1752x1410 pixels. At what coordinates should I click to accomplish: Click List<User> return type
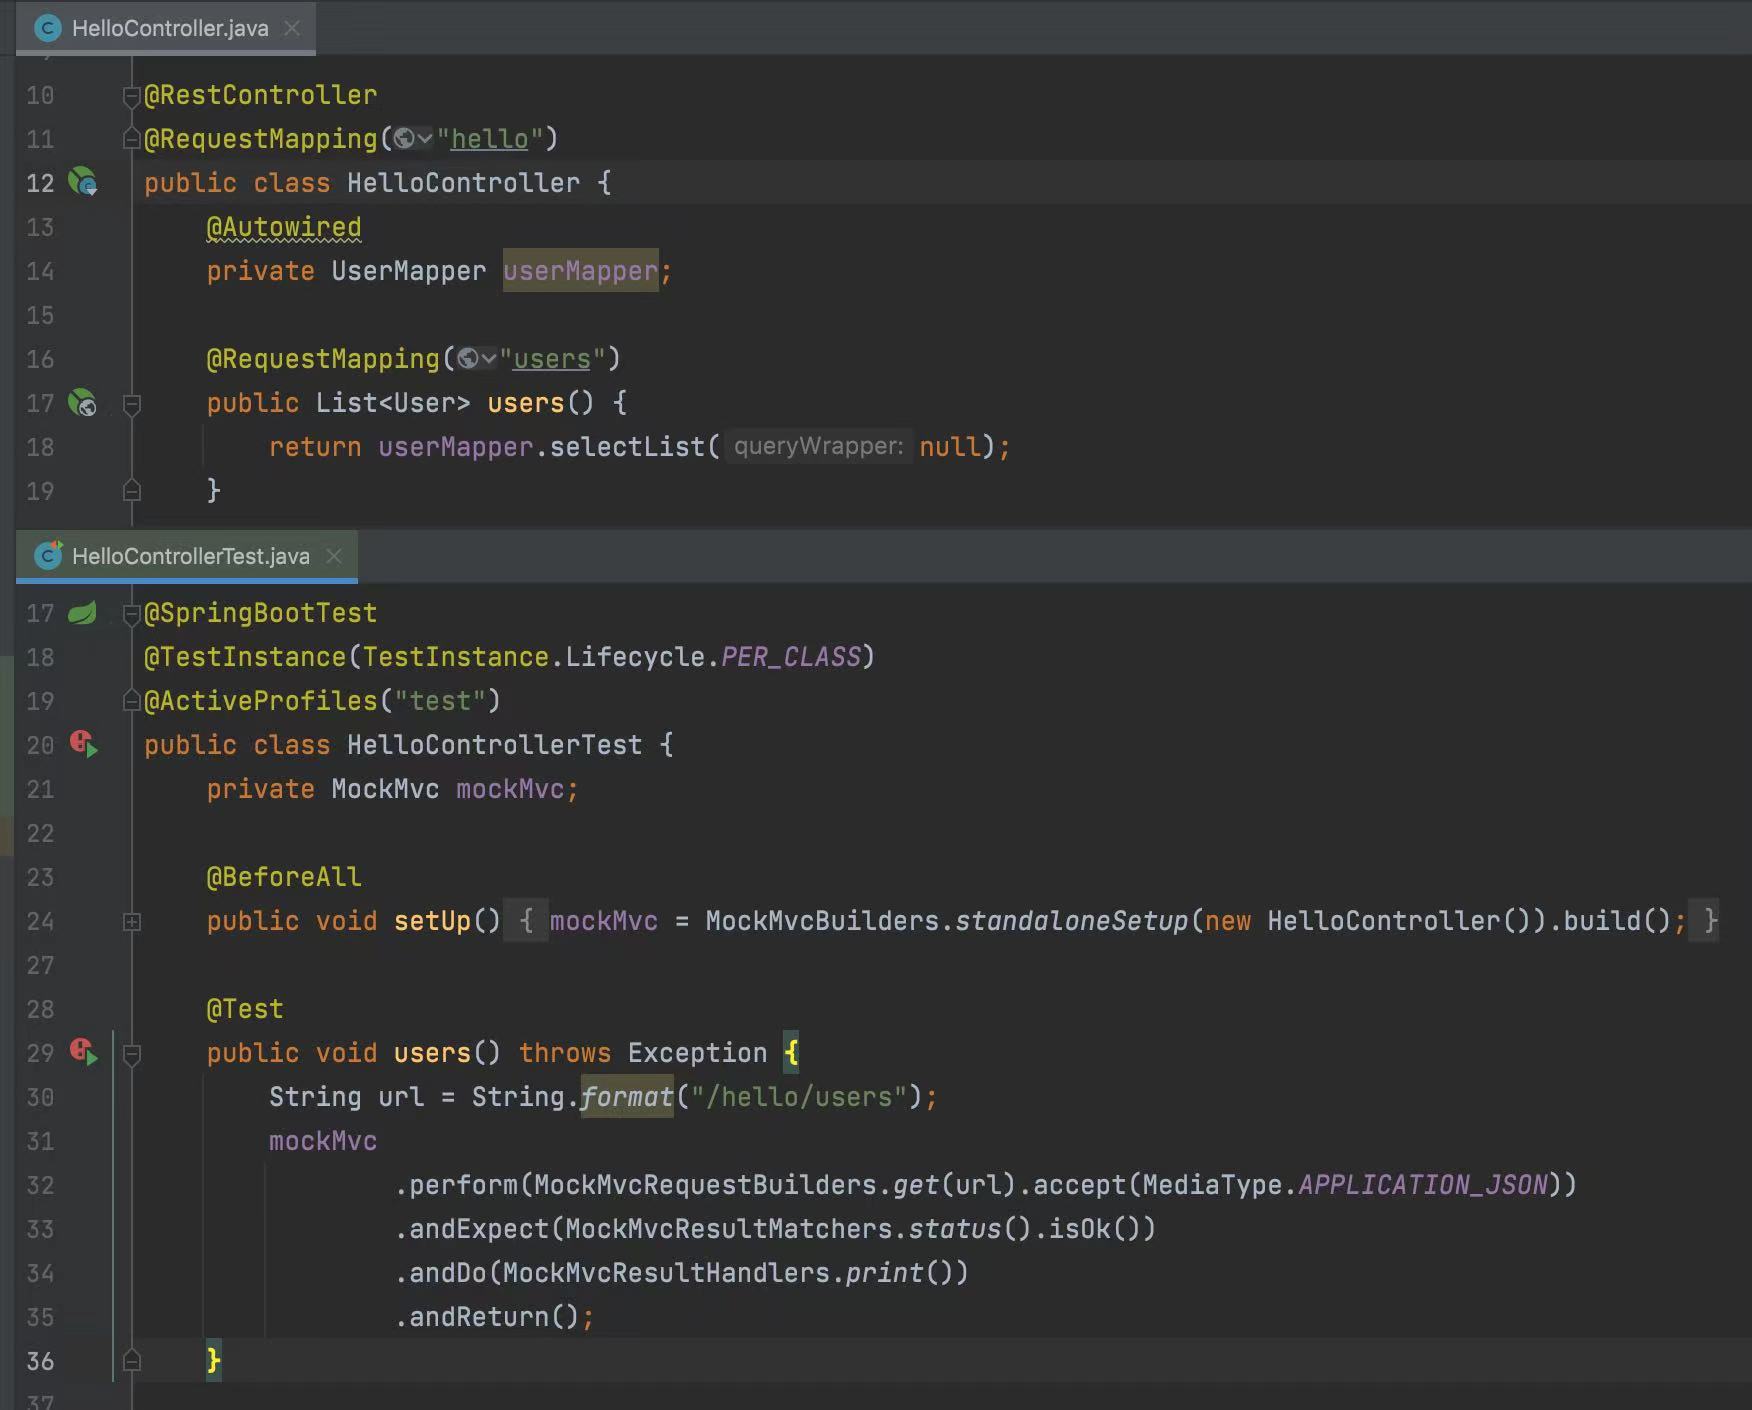click(x=392, y=403)
